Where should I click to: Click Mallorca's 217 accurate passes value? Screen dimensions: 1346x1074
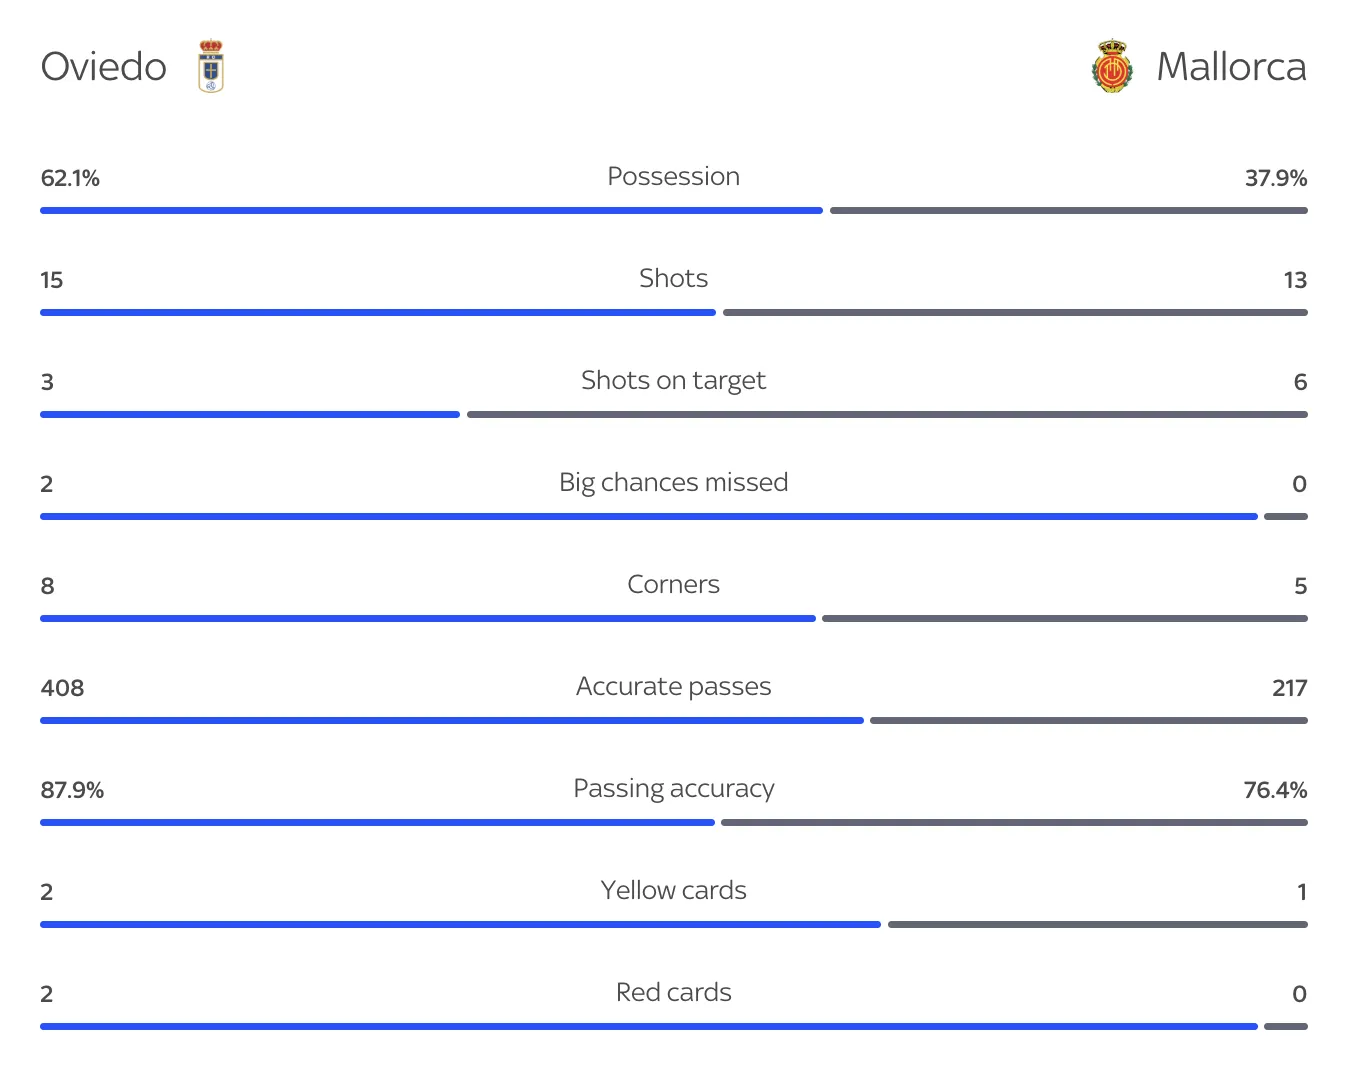click(1289, 689)
